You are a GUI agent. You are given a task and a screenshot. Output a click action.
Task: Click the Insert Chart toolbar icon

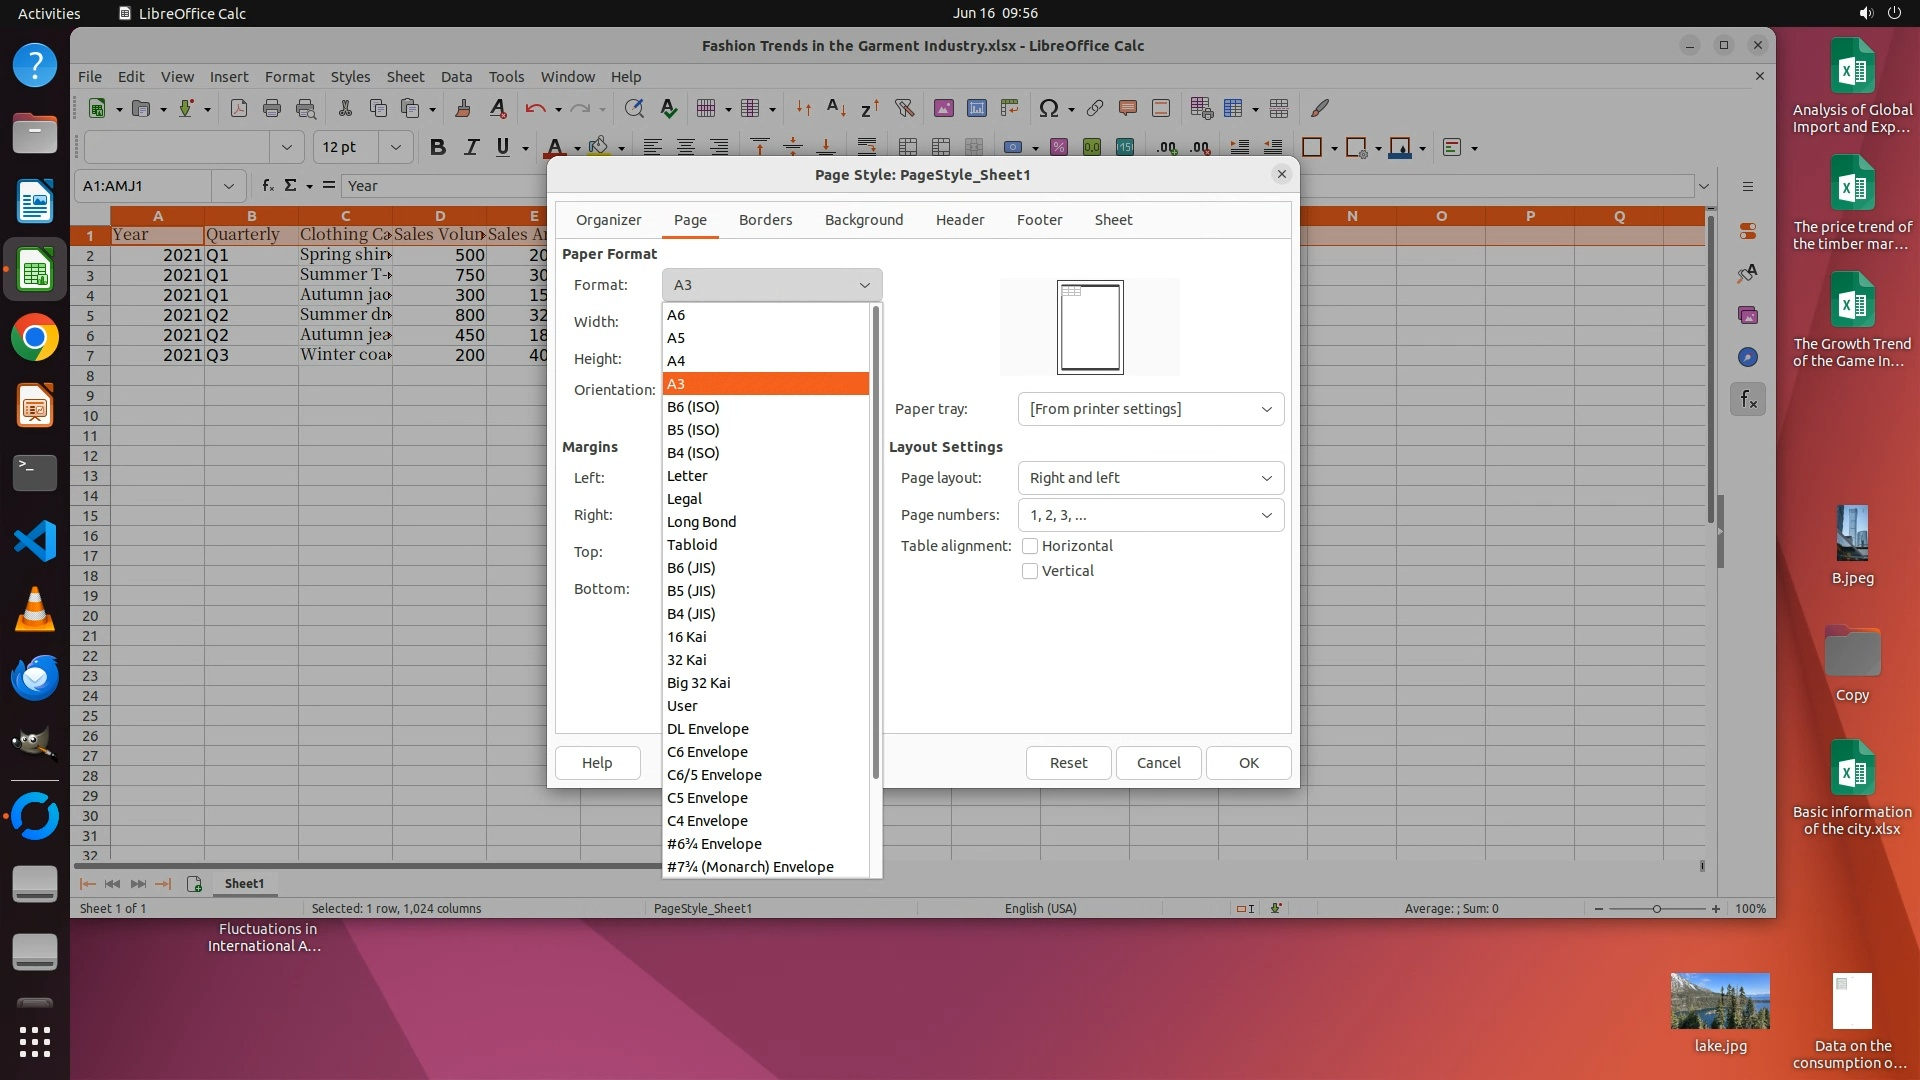click(976, 108)
